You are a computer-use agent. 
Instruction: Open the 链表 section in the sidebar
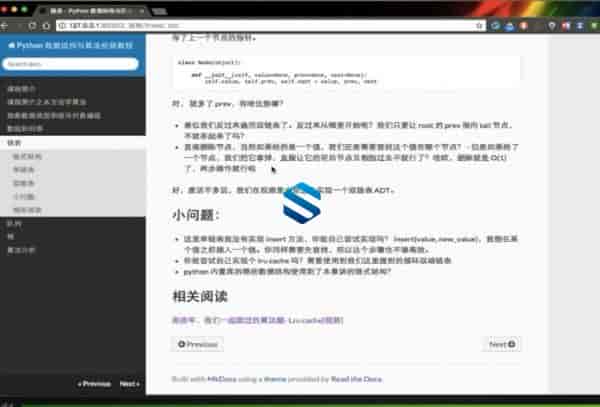(x=14, y=144)
